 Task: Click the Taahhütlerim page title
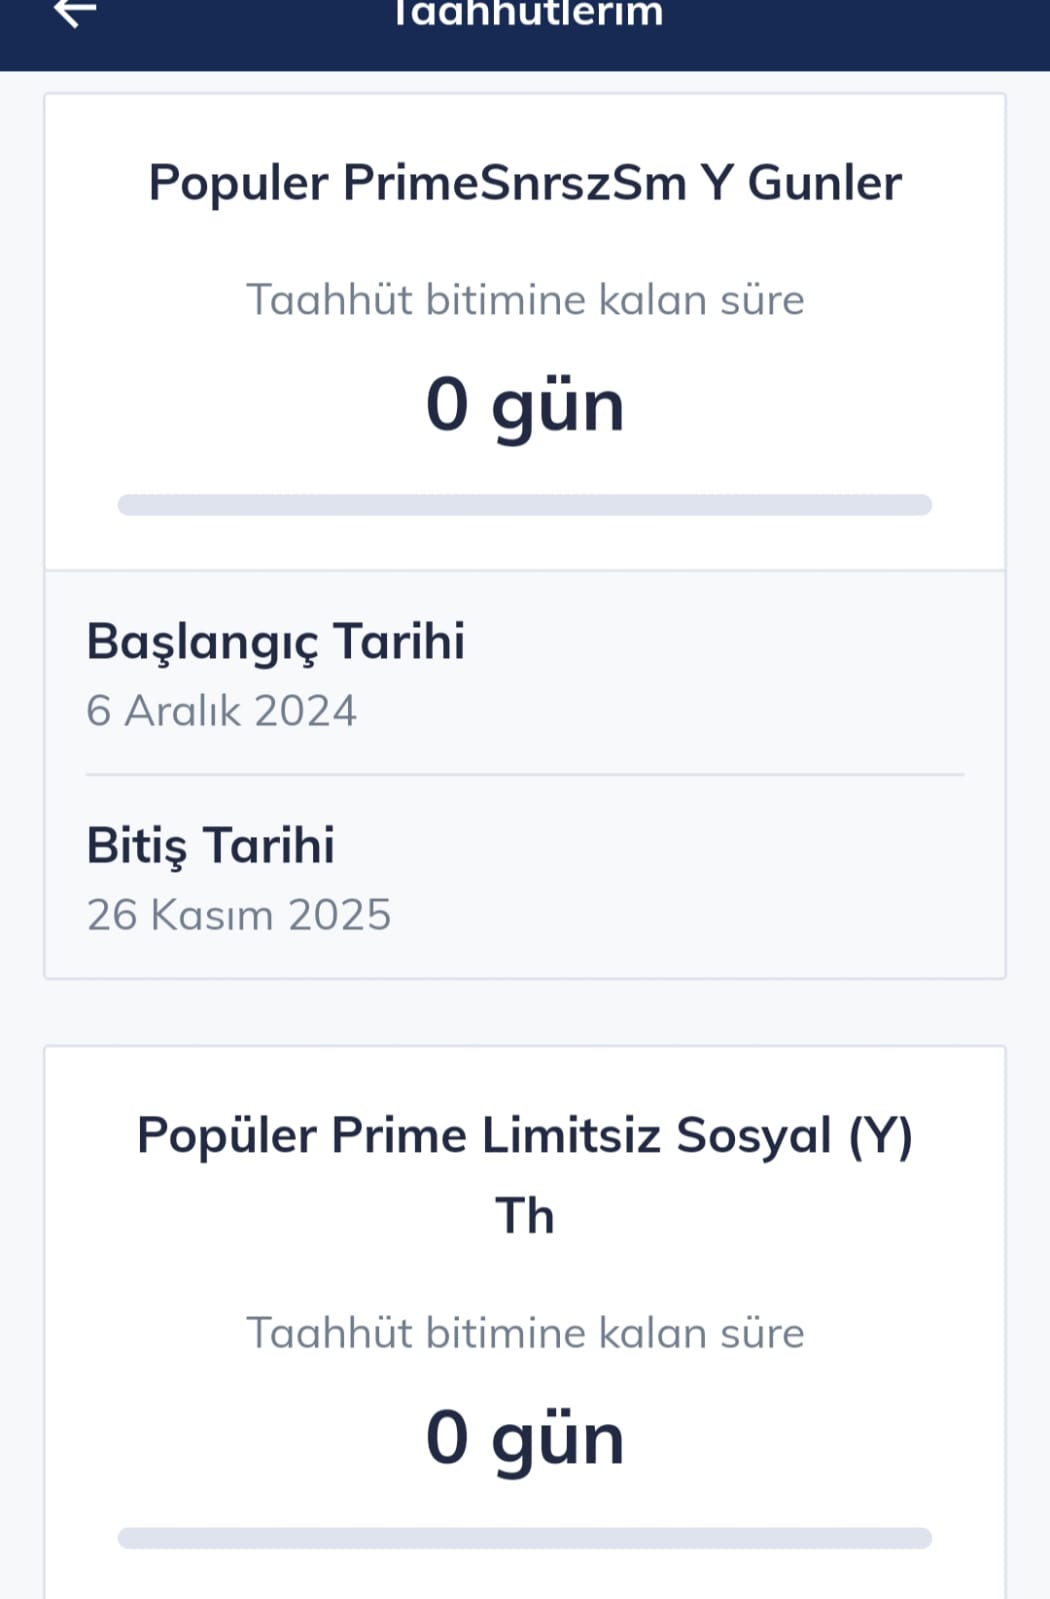pyautogui.click(x=526, y=14)
